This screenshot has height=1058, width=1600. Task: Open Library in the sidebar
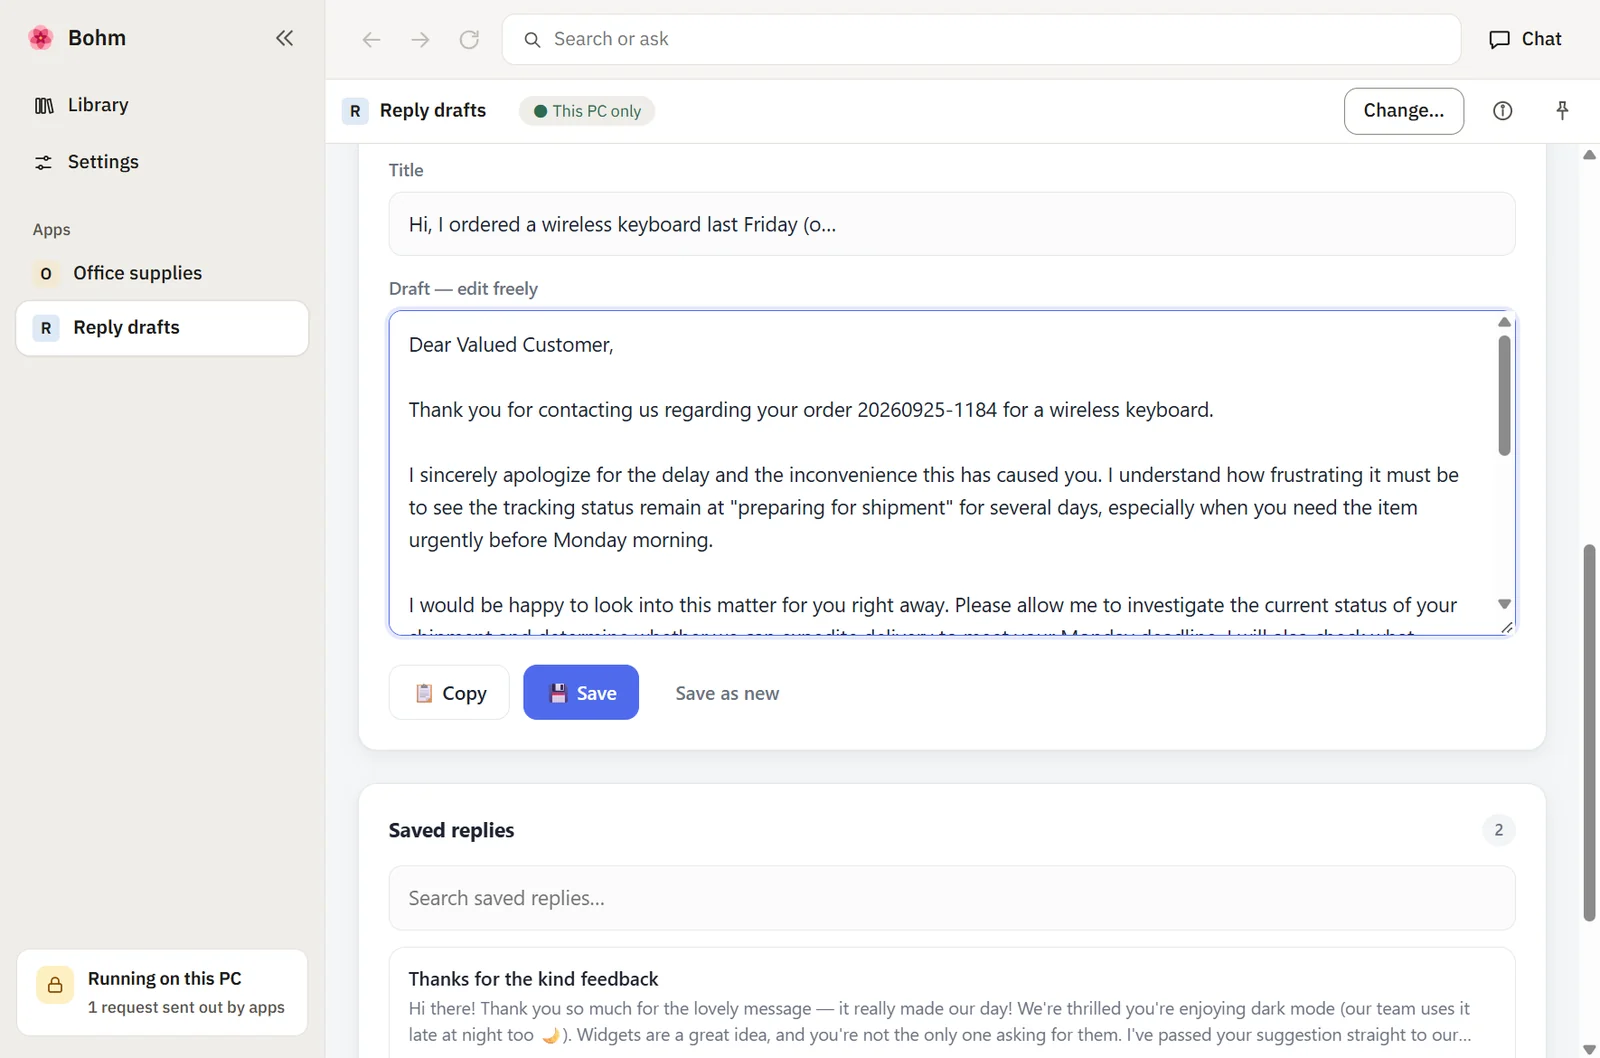[162, 105]
